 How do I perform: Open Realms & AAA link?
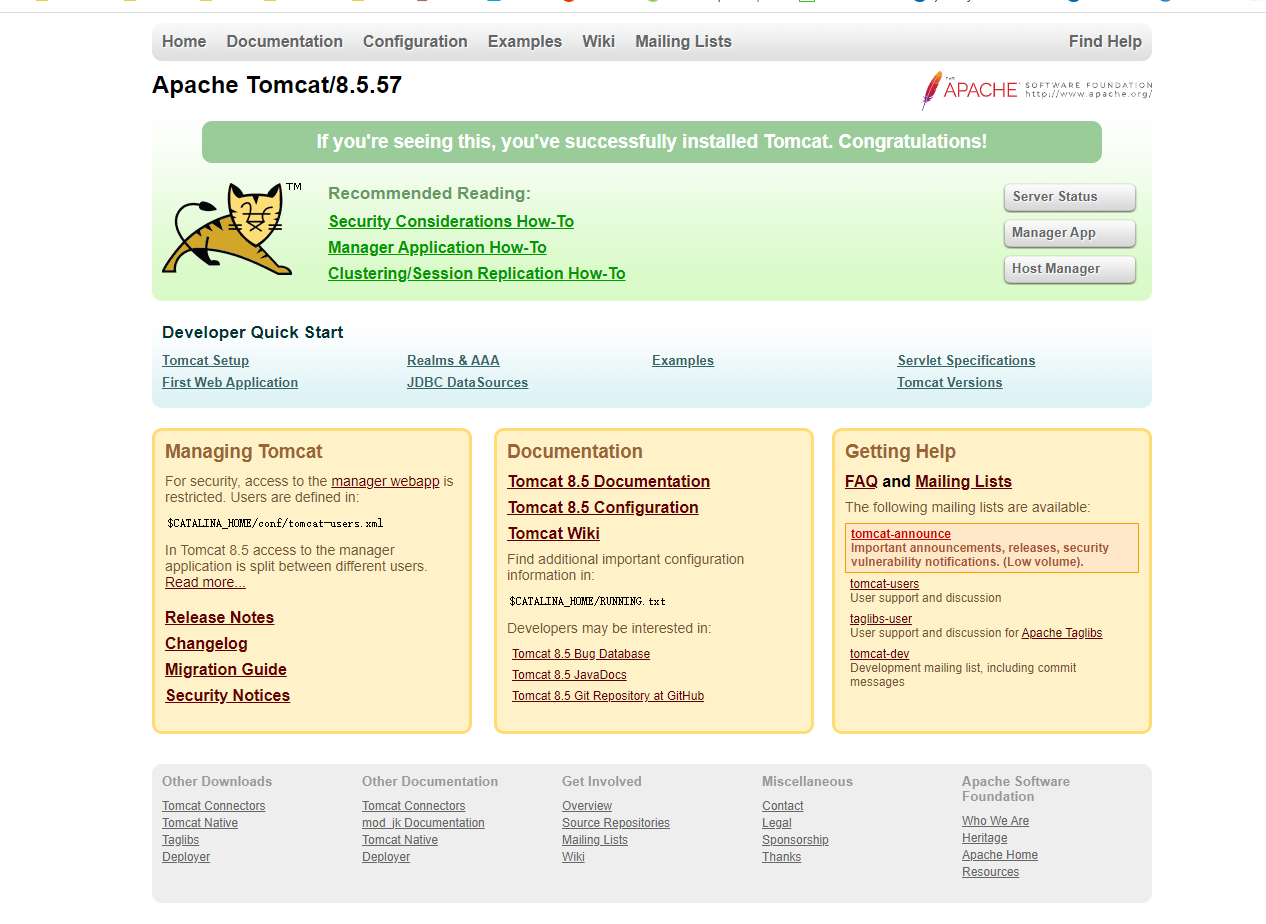pyautogui.click(x=453, y=360)
